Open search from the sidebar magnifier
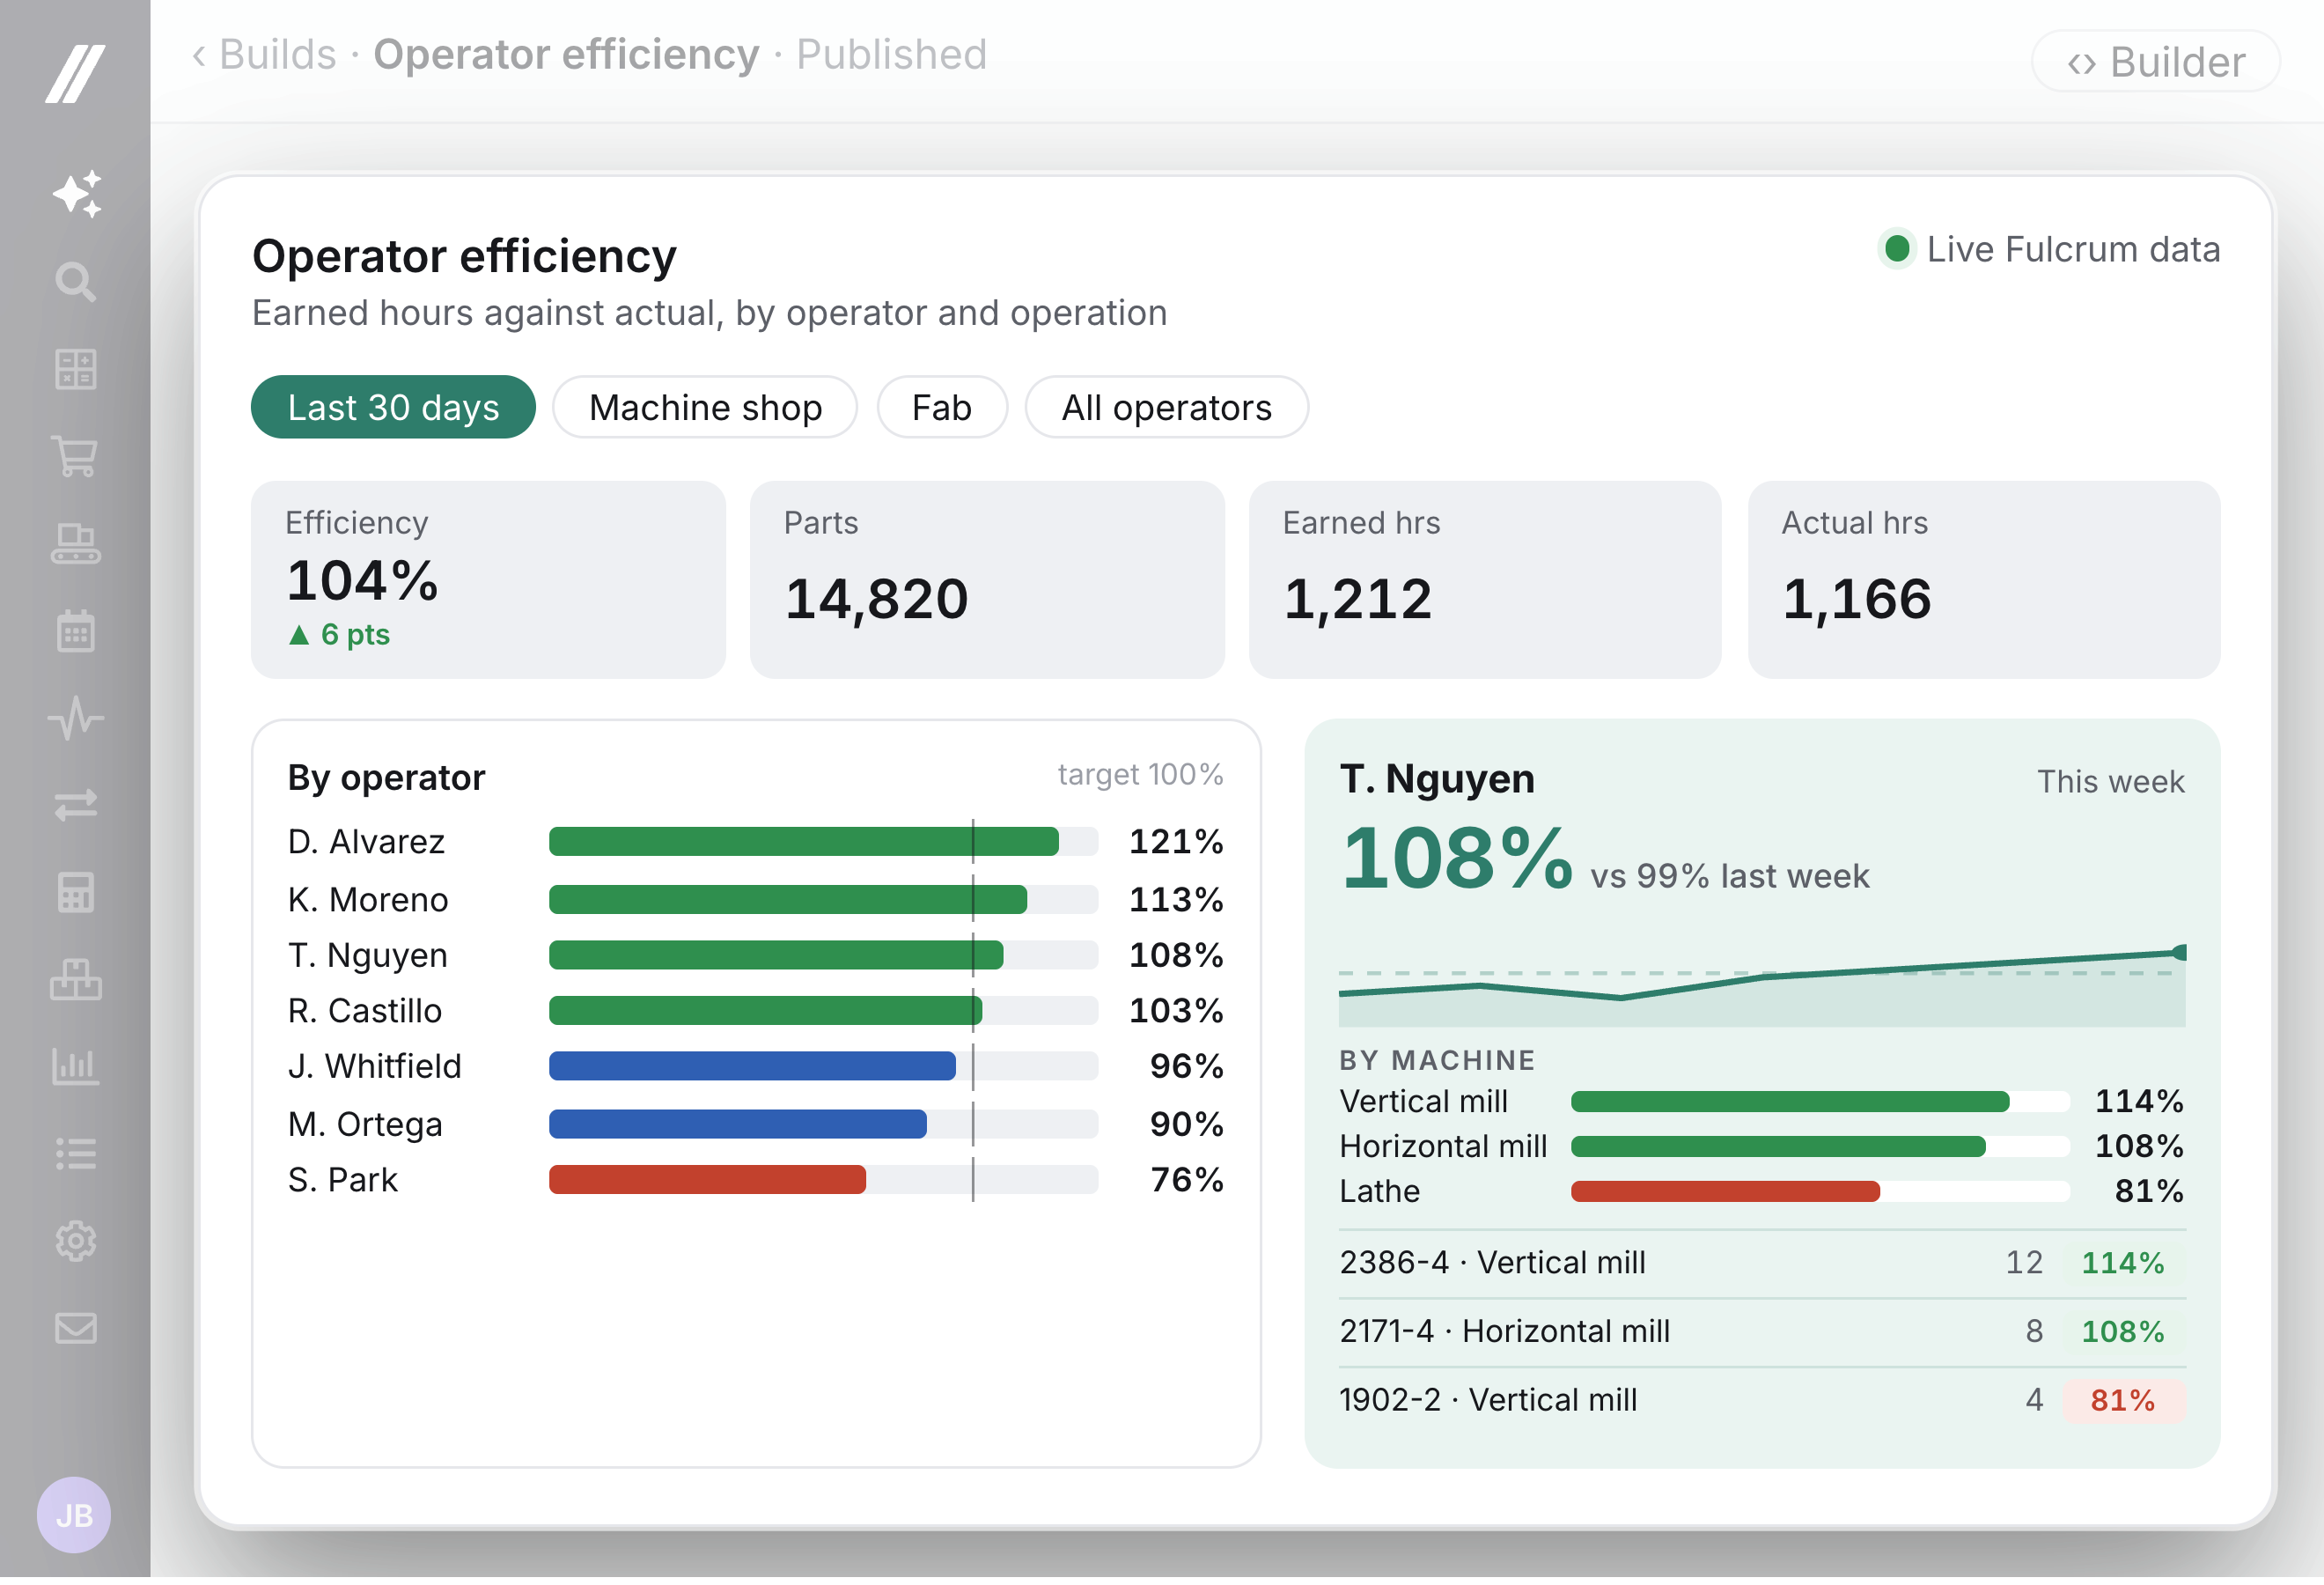Screen dimensions: 2324x1585 pyautogui.click(x=76, y=283)
